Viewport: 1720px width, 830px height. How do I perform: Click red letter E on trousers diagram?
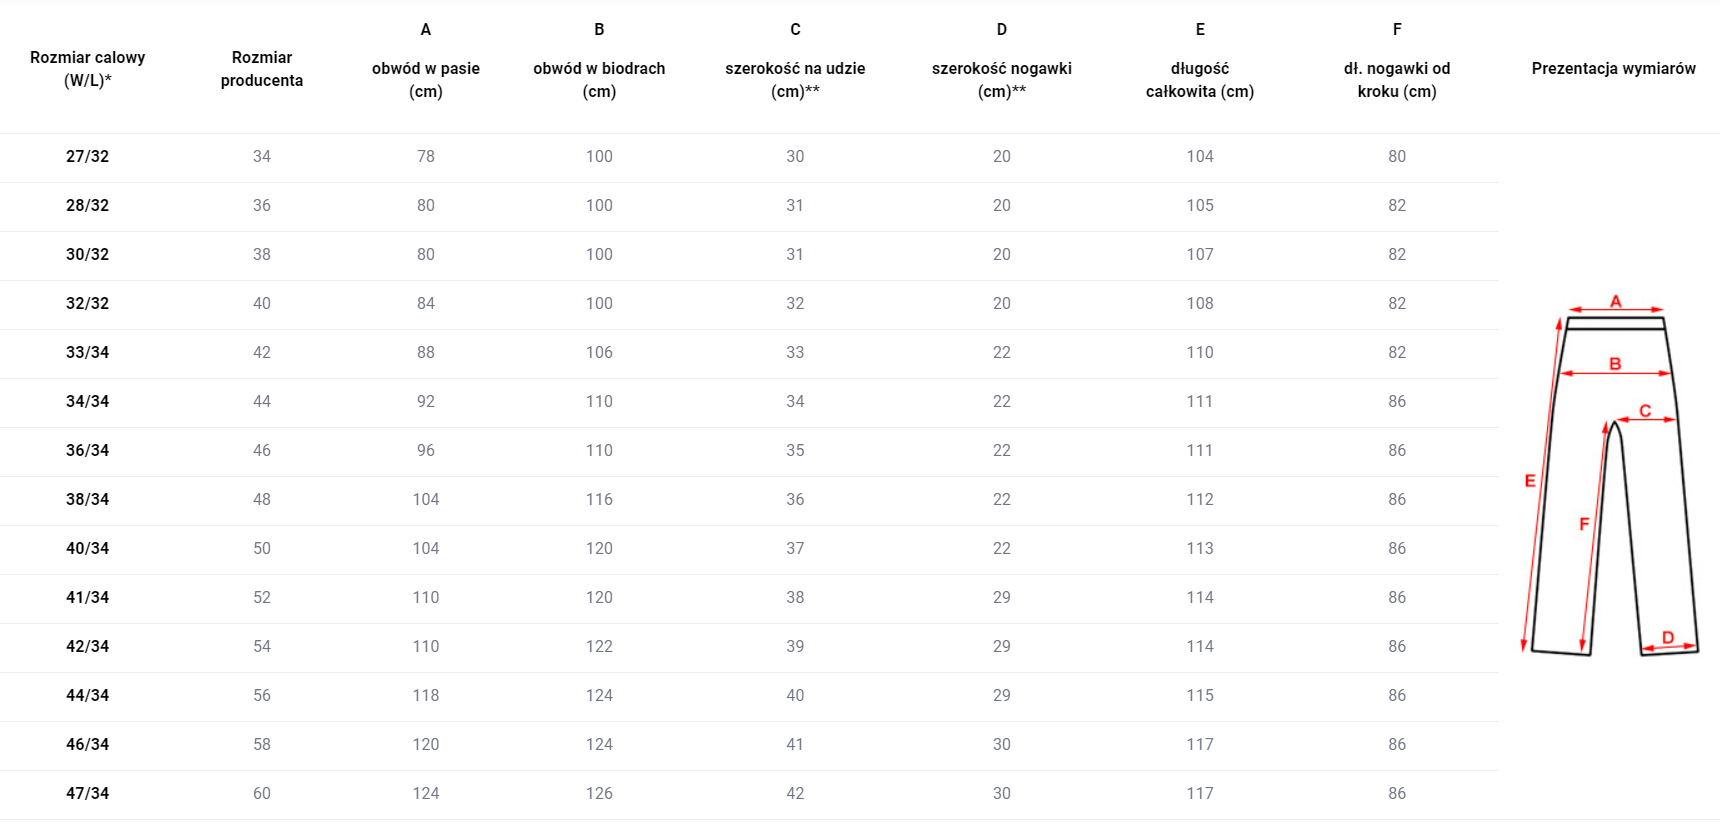pyautogui.click(x=1530, y=481)
